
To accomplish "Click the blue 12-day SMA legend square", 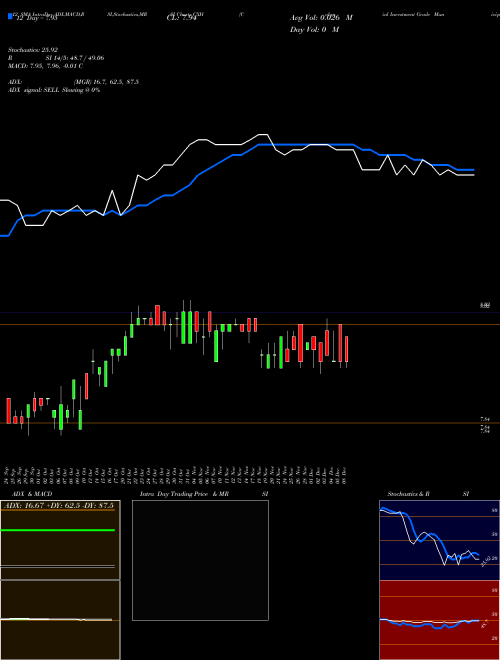I will (x=10, y=17).
